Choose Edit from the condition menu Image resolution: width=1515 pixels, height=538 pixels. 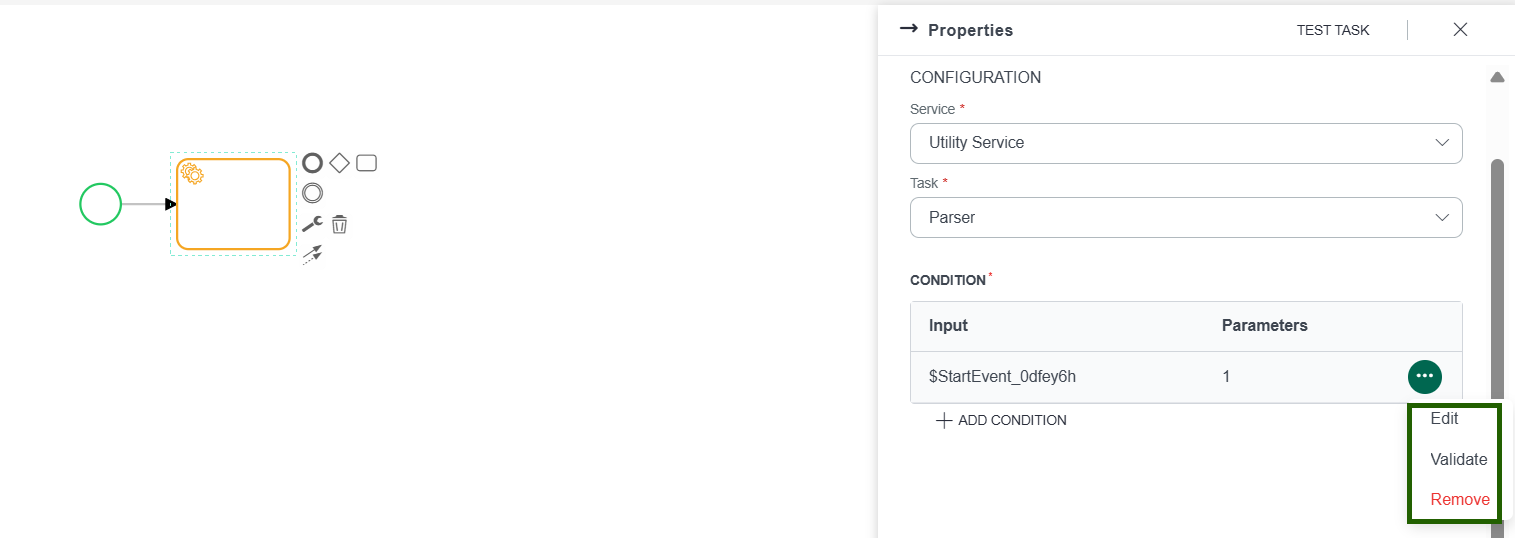tap(1444, 418)
